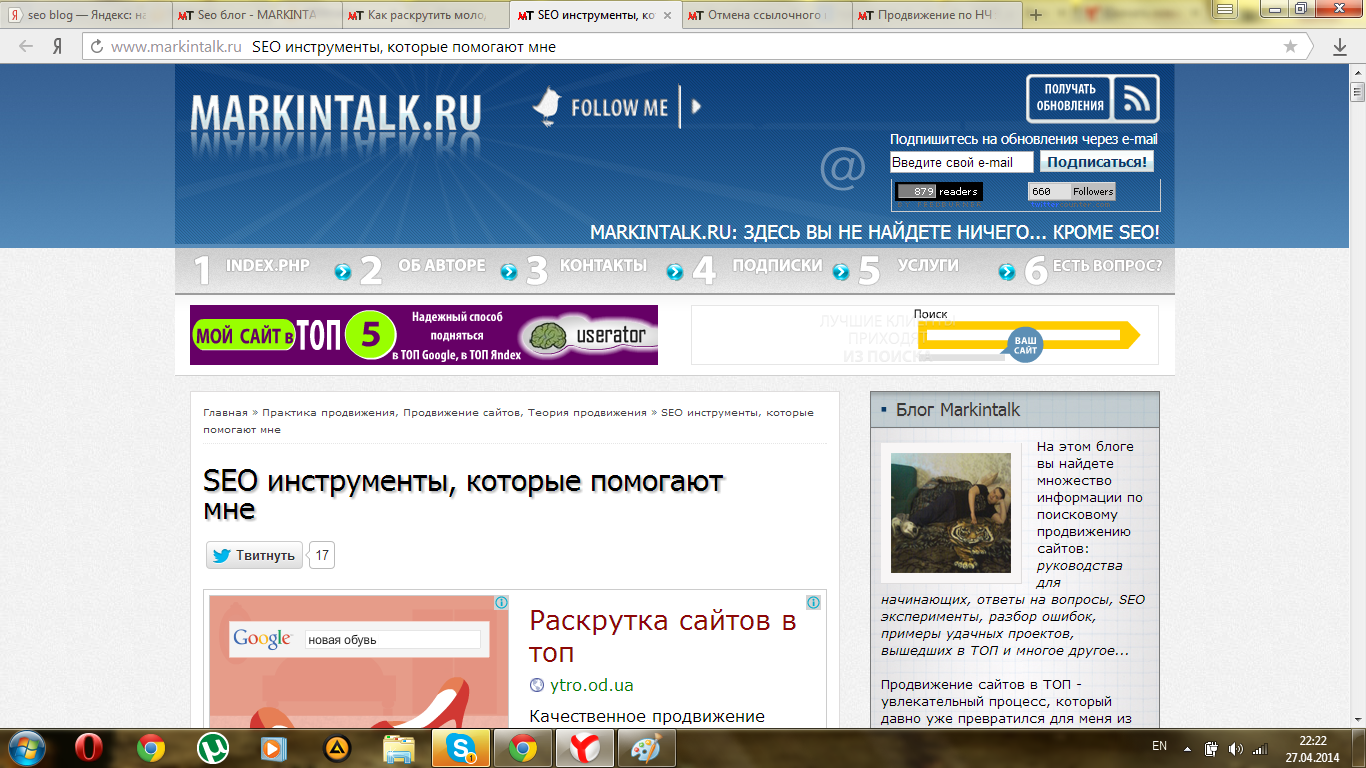Click the Google shoe ad image
The height and width of the screenshot is (768, 1366).
click(359, 664)
